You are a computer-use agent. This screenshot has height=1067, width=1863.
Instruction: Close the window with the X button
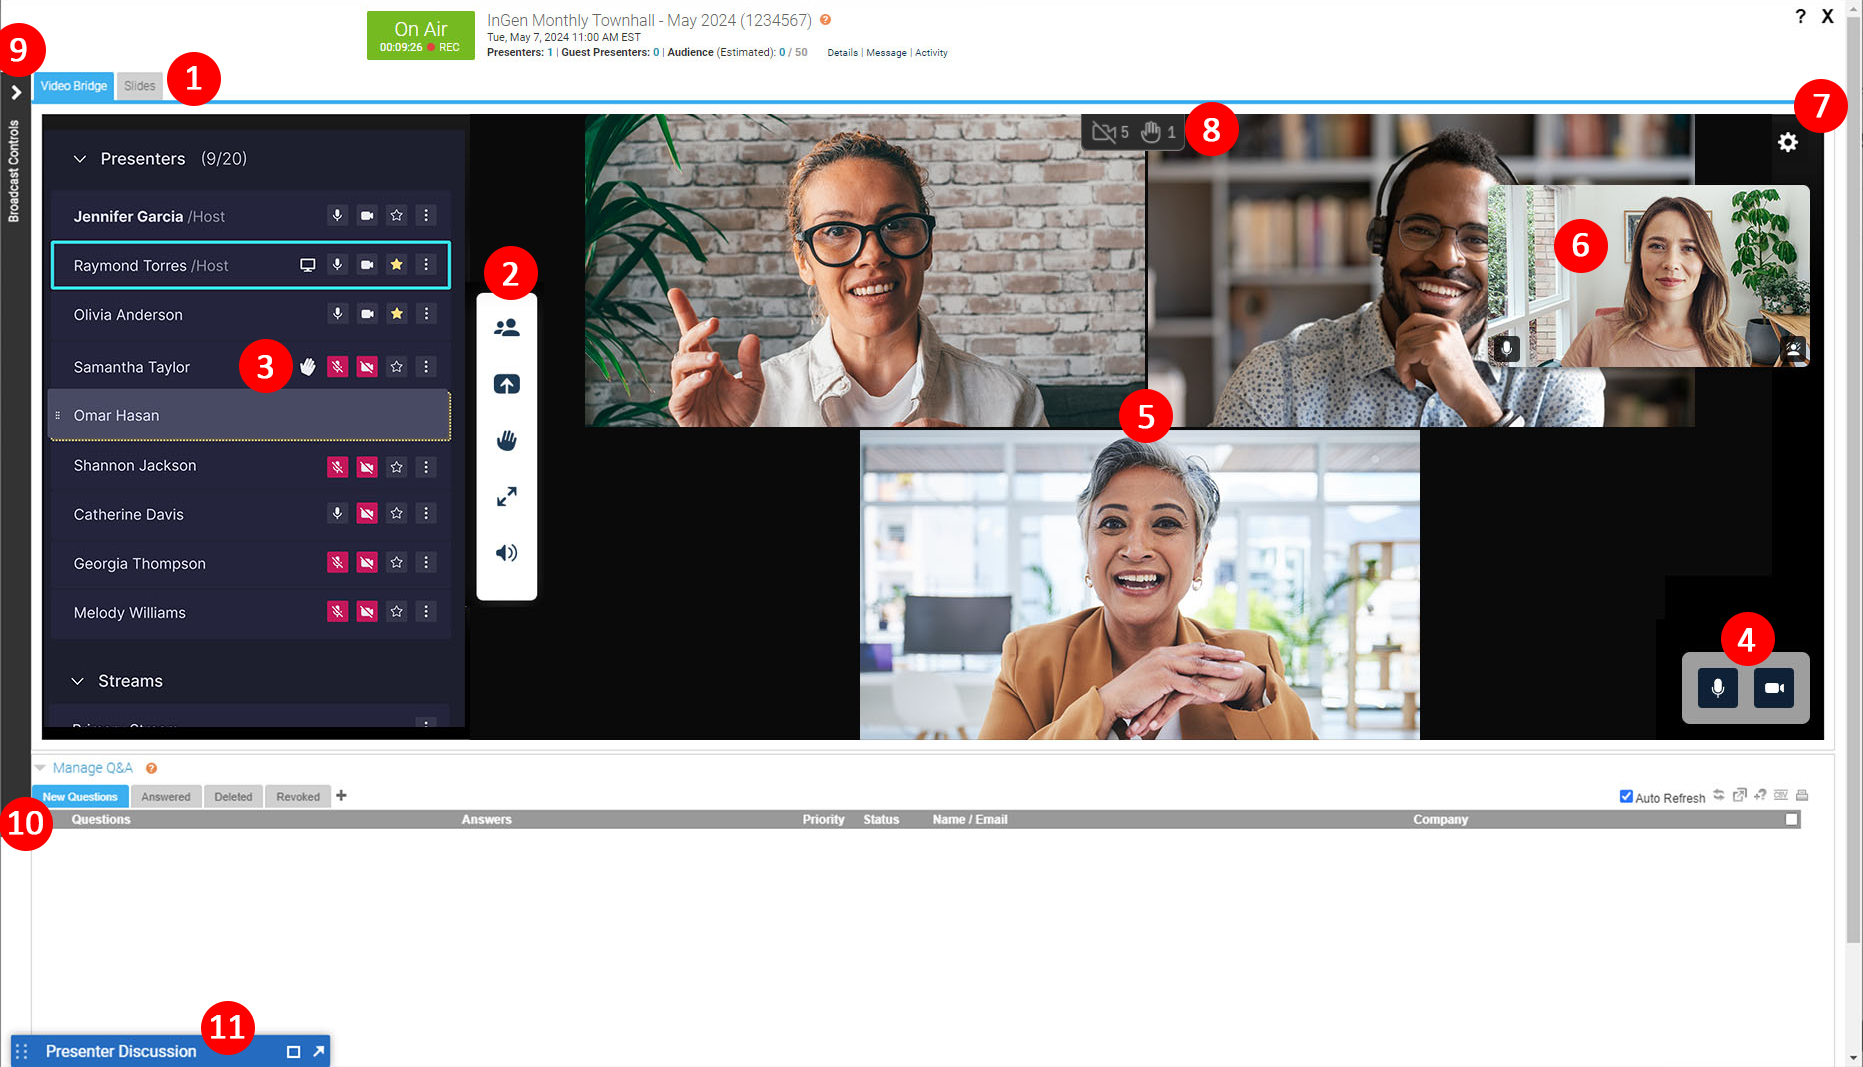1827,16
